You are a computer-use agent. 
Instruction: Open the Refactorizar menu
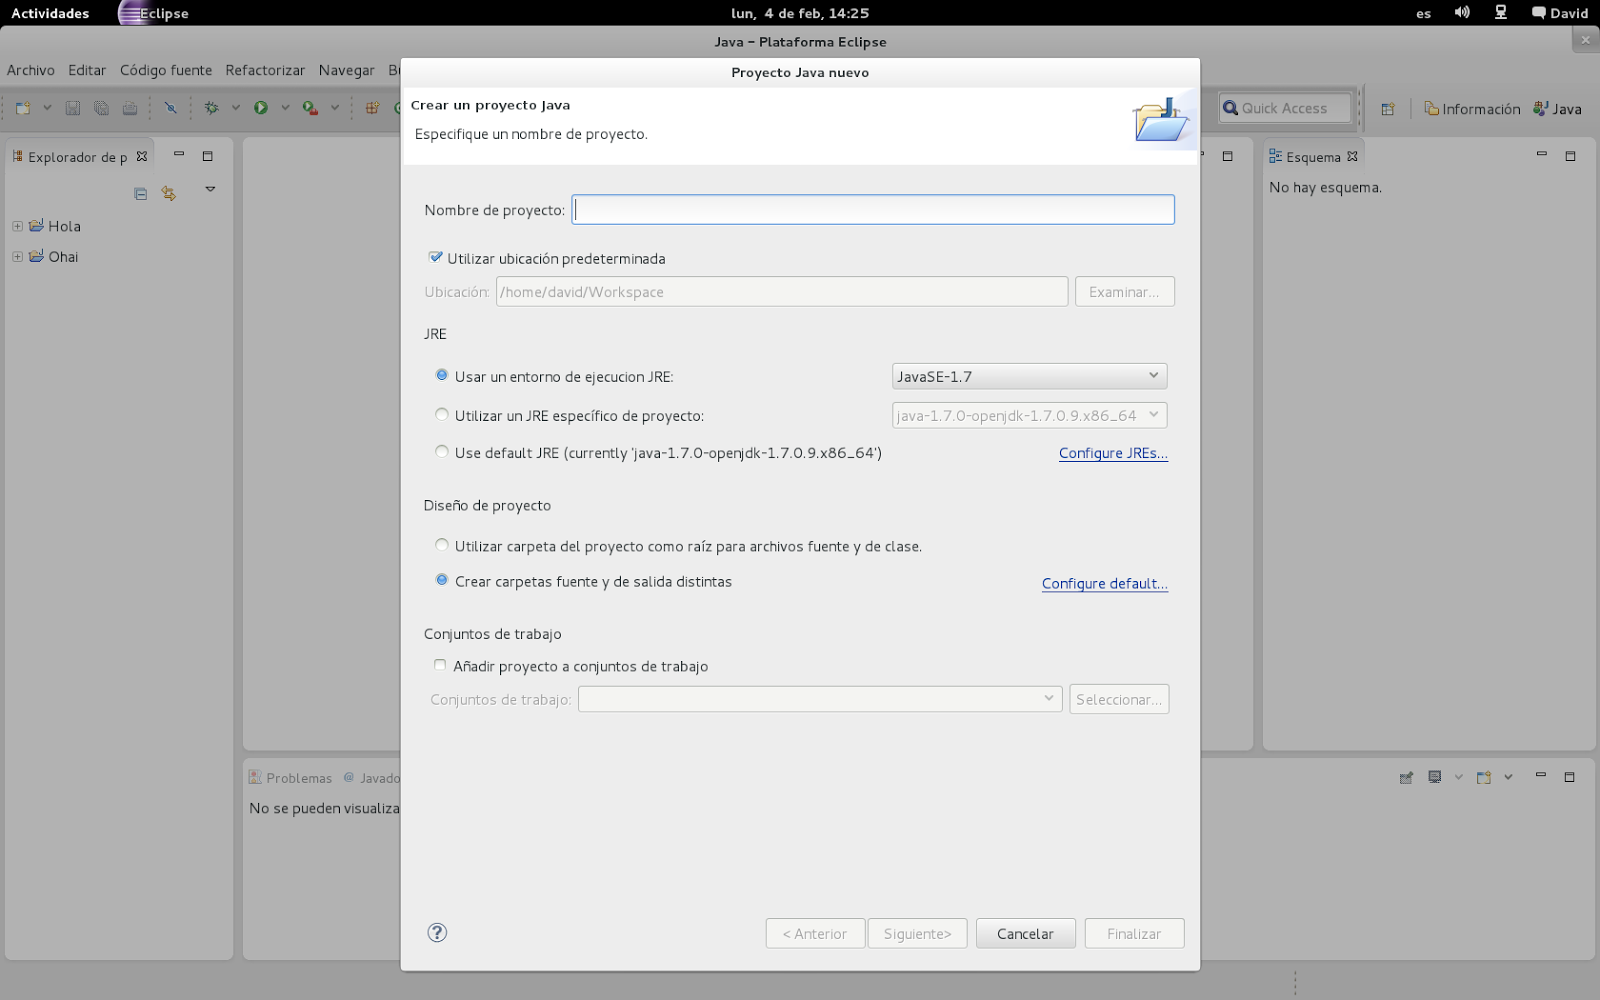(265, 70)
